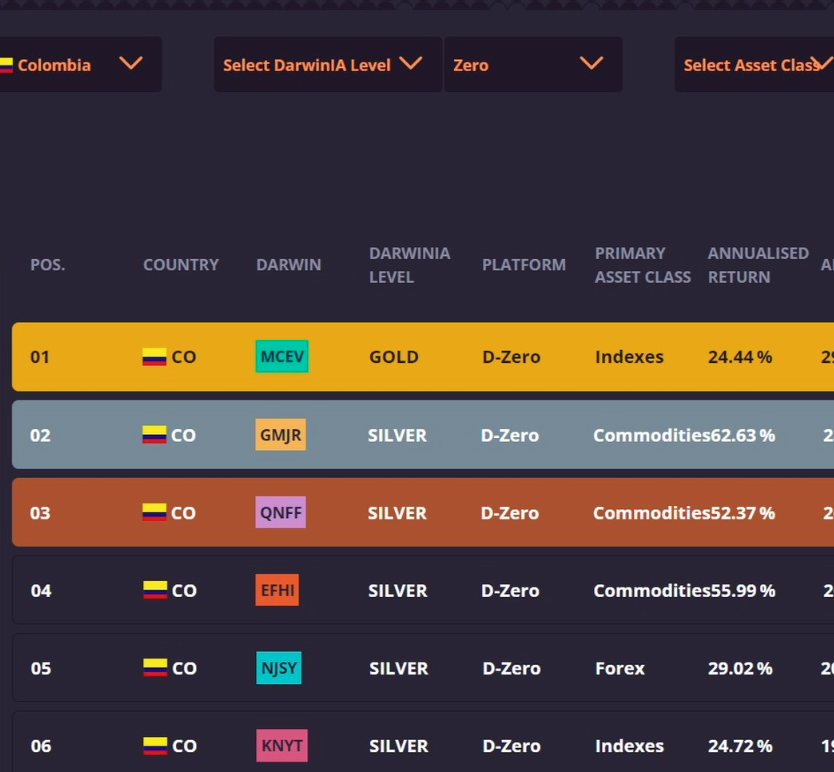This screenshot has width=834, height=772.
Task: Select the row ranked 02
Action: click(x=420, y=435)
